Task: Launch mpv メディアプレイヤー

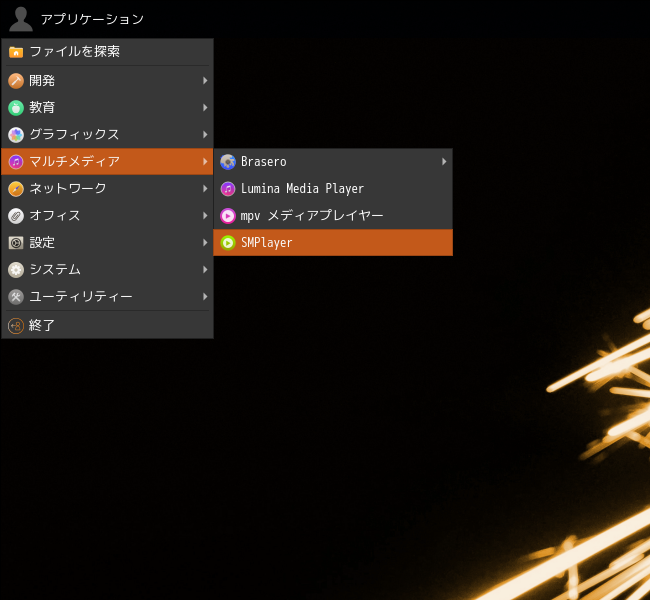Action: click(x=333, y=216)
